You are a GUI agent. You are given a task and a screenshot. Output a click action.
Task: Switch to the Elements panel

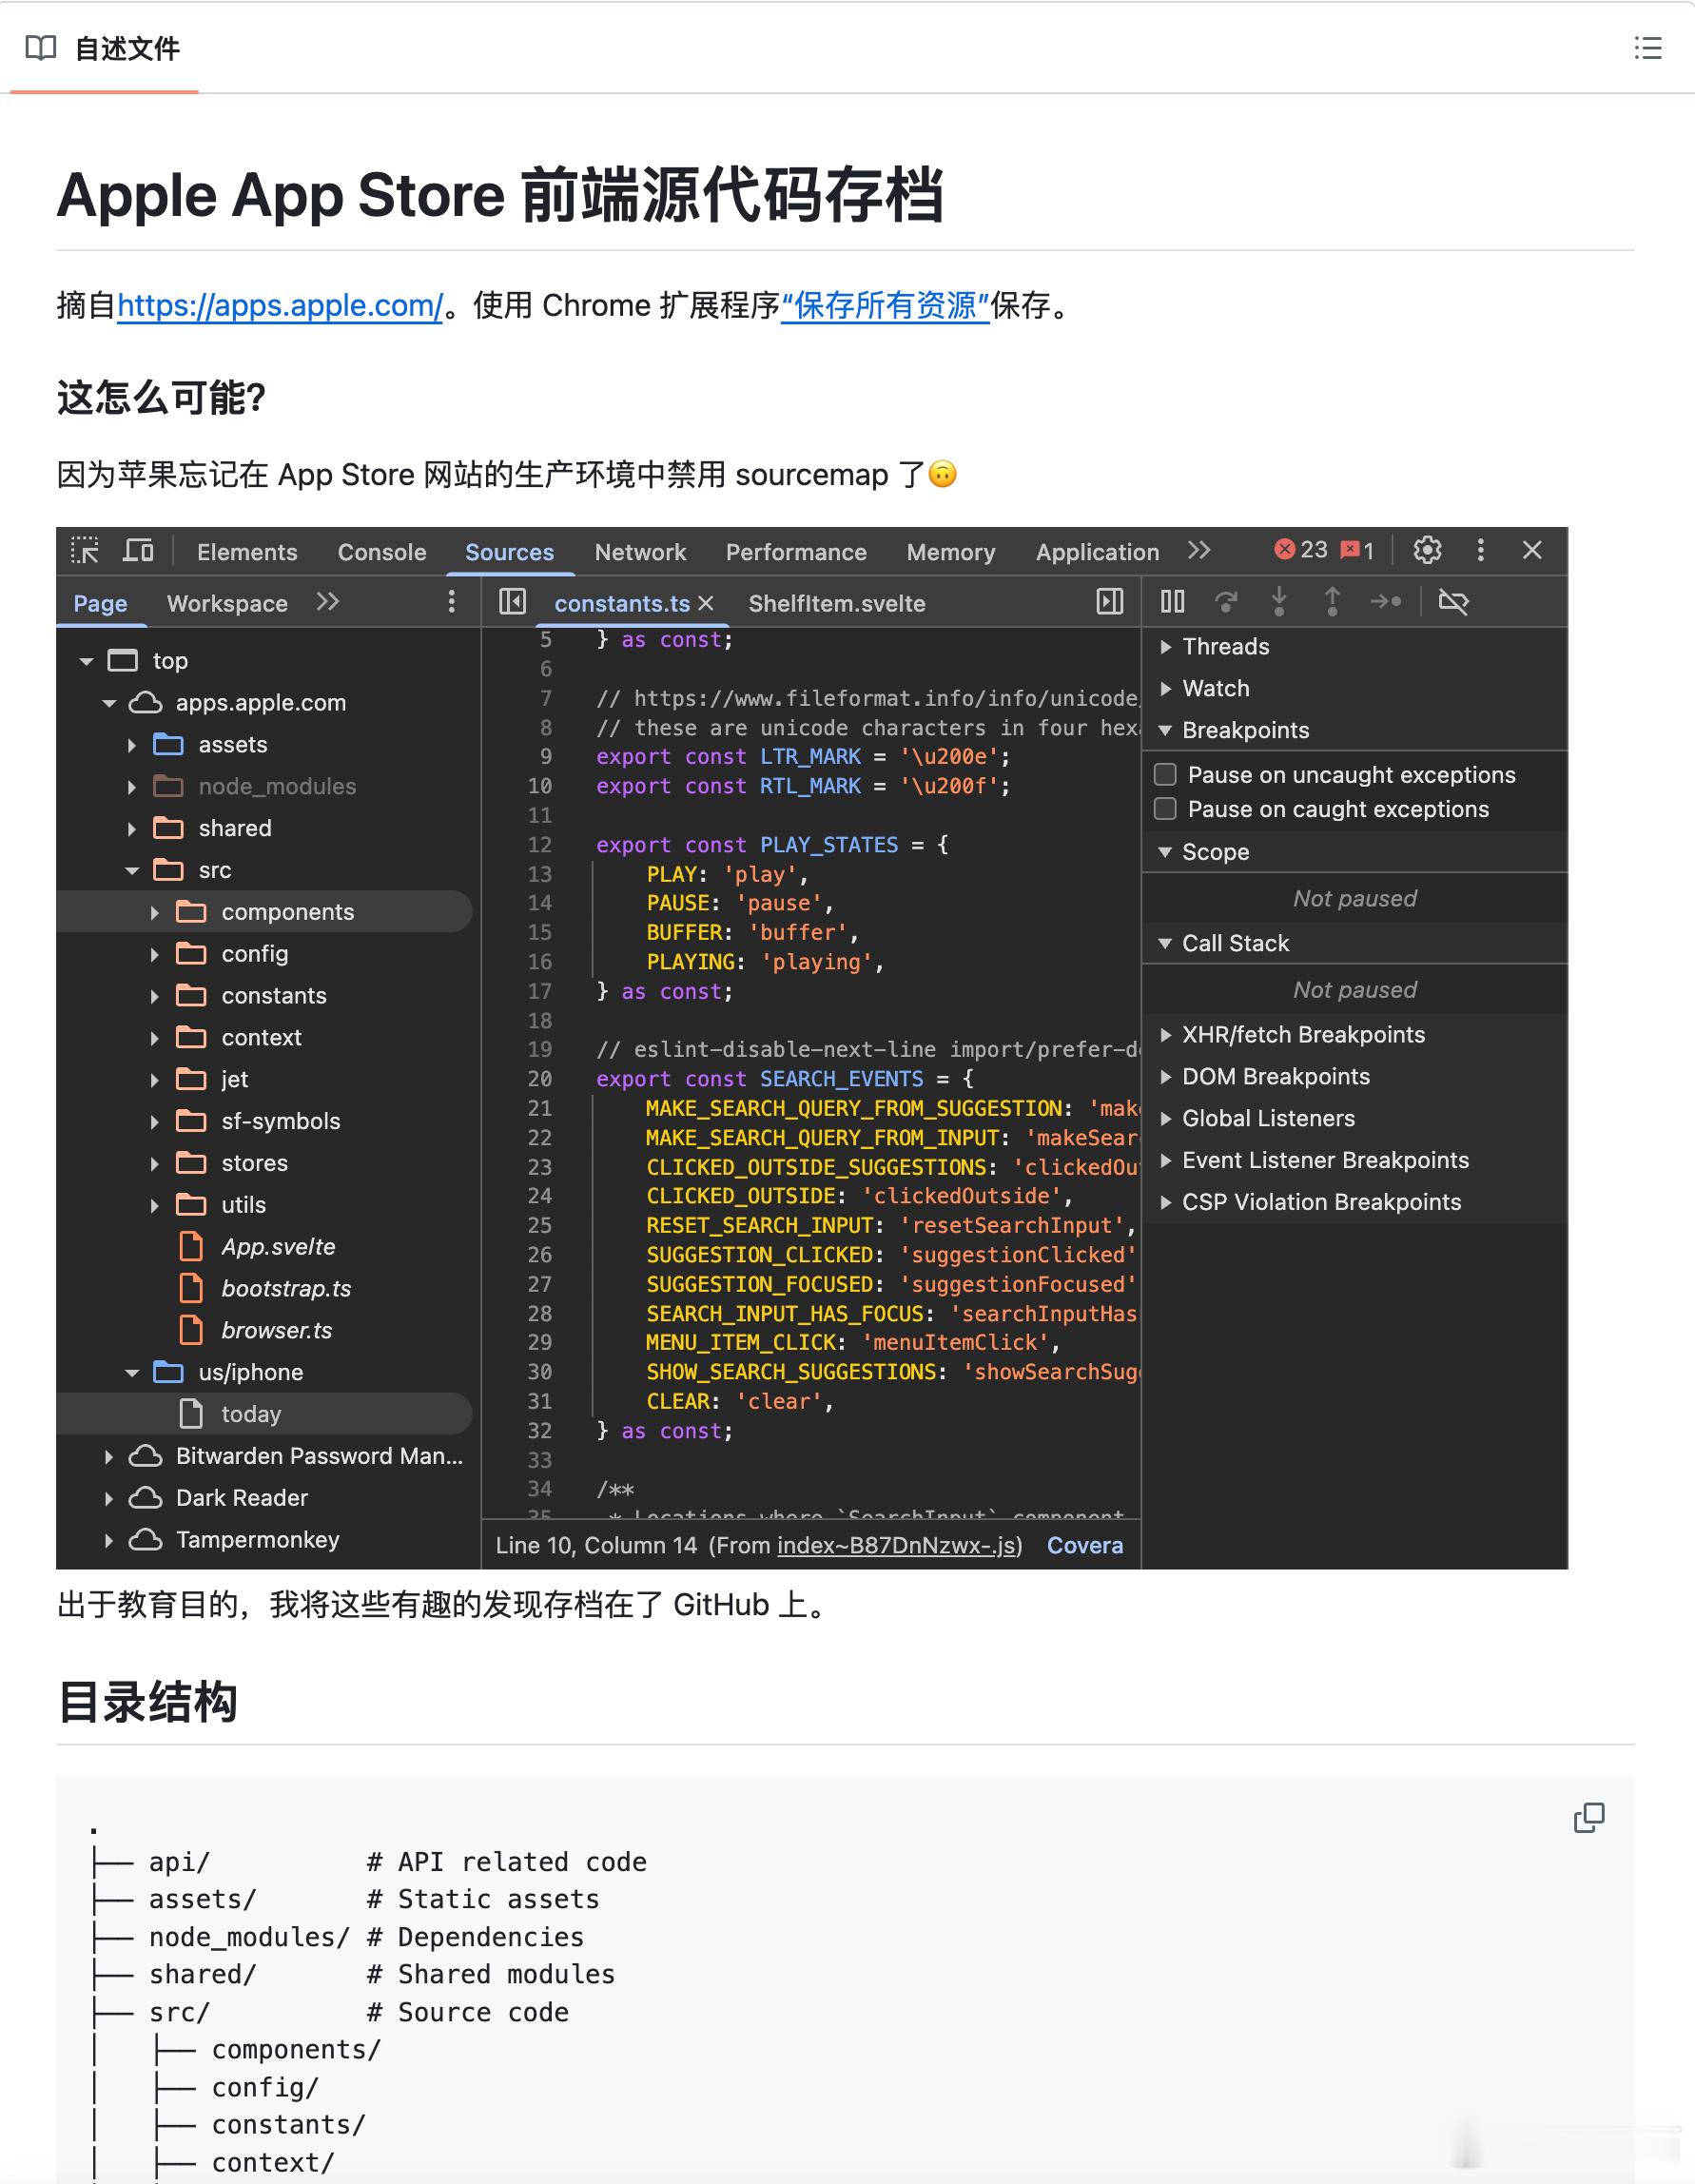(247, 552)
